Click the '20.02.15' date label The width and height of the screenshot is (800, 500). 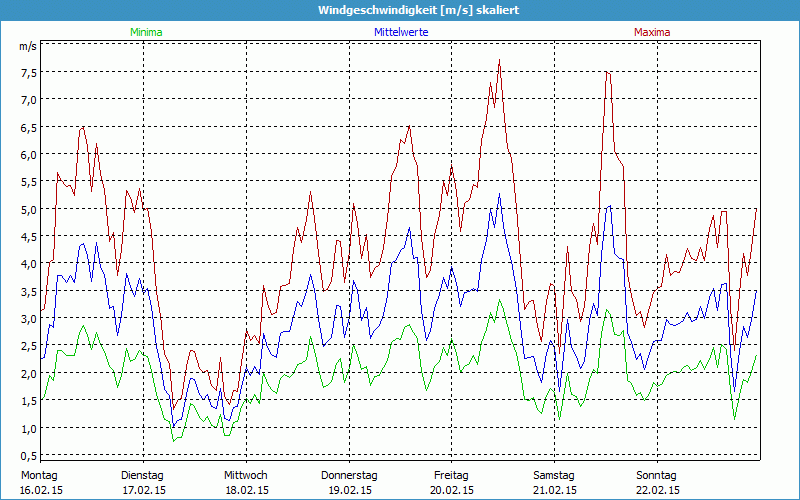[x=453, y=490]
